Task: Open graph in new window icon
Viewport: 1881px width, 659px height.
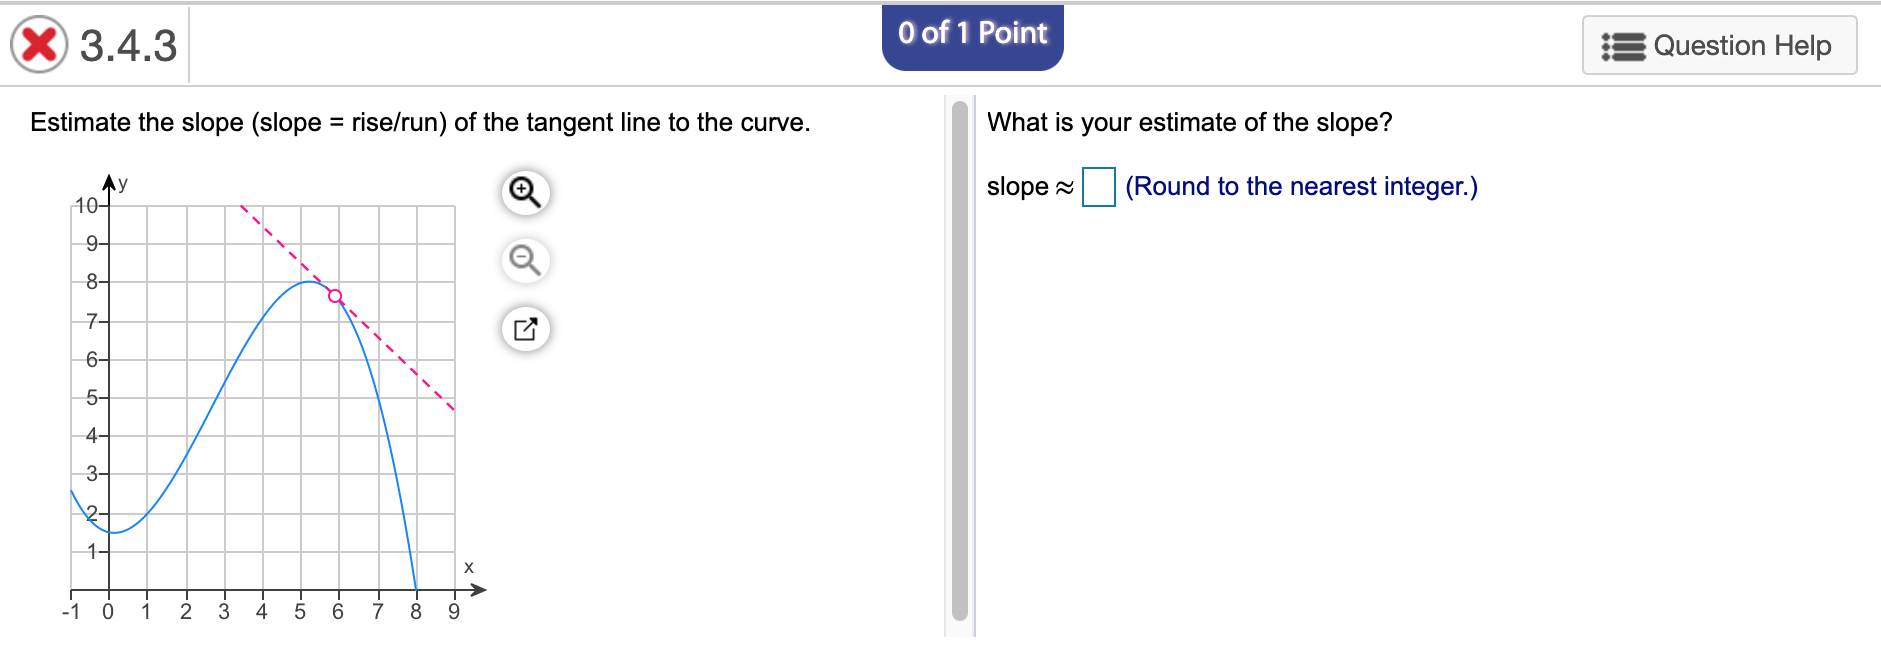Action: [x=525, y=329]
